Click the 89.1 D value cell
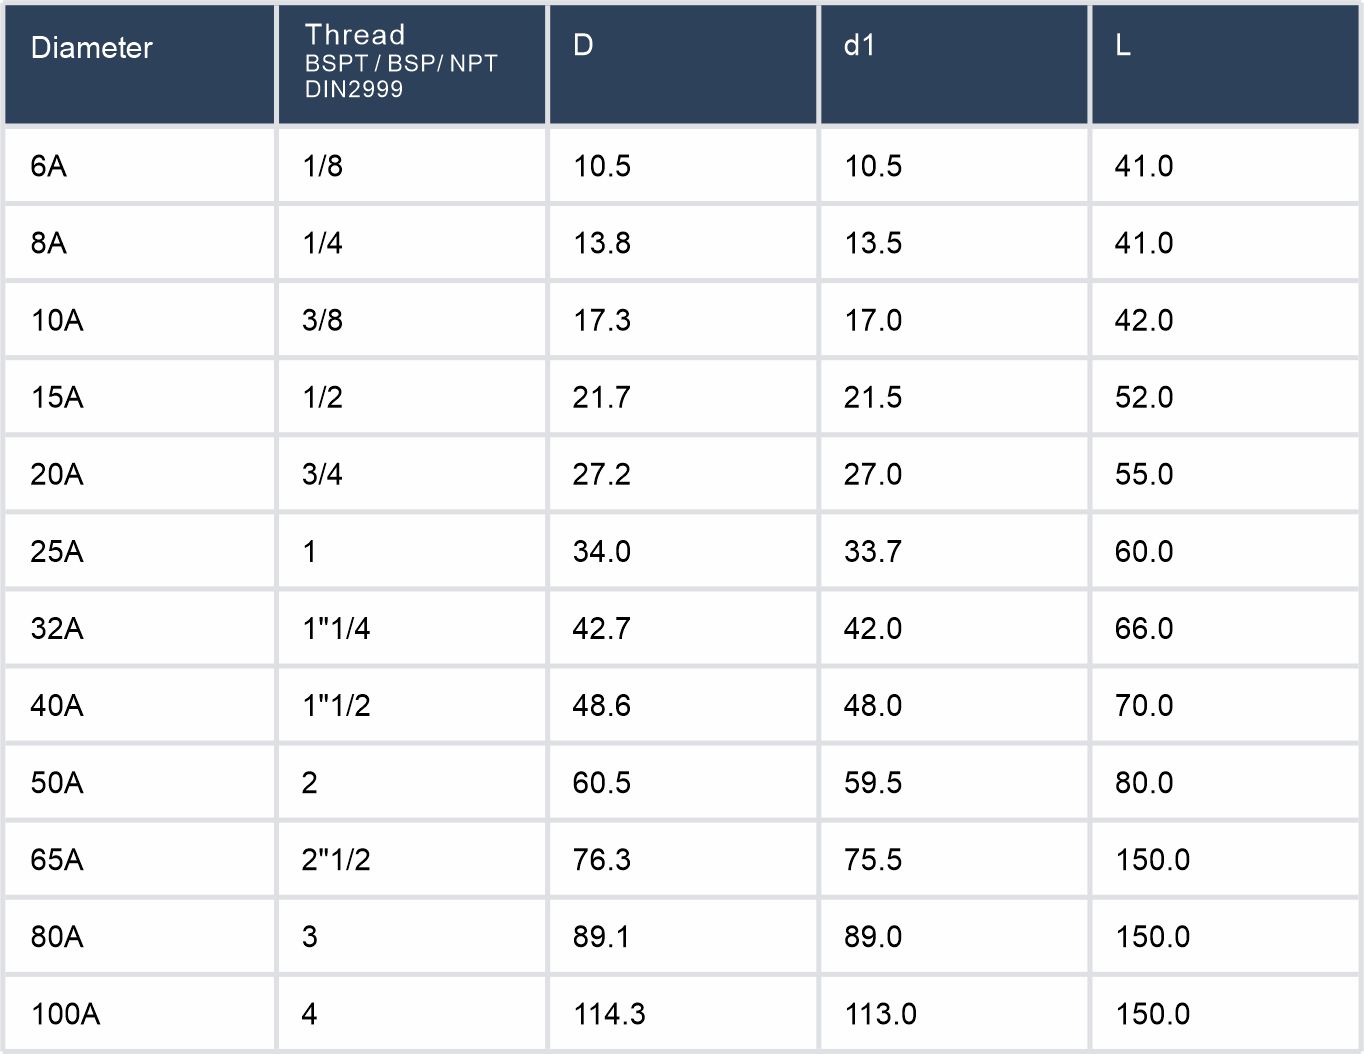 tap(602, 936)
